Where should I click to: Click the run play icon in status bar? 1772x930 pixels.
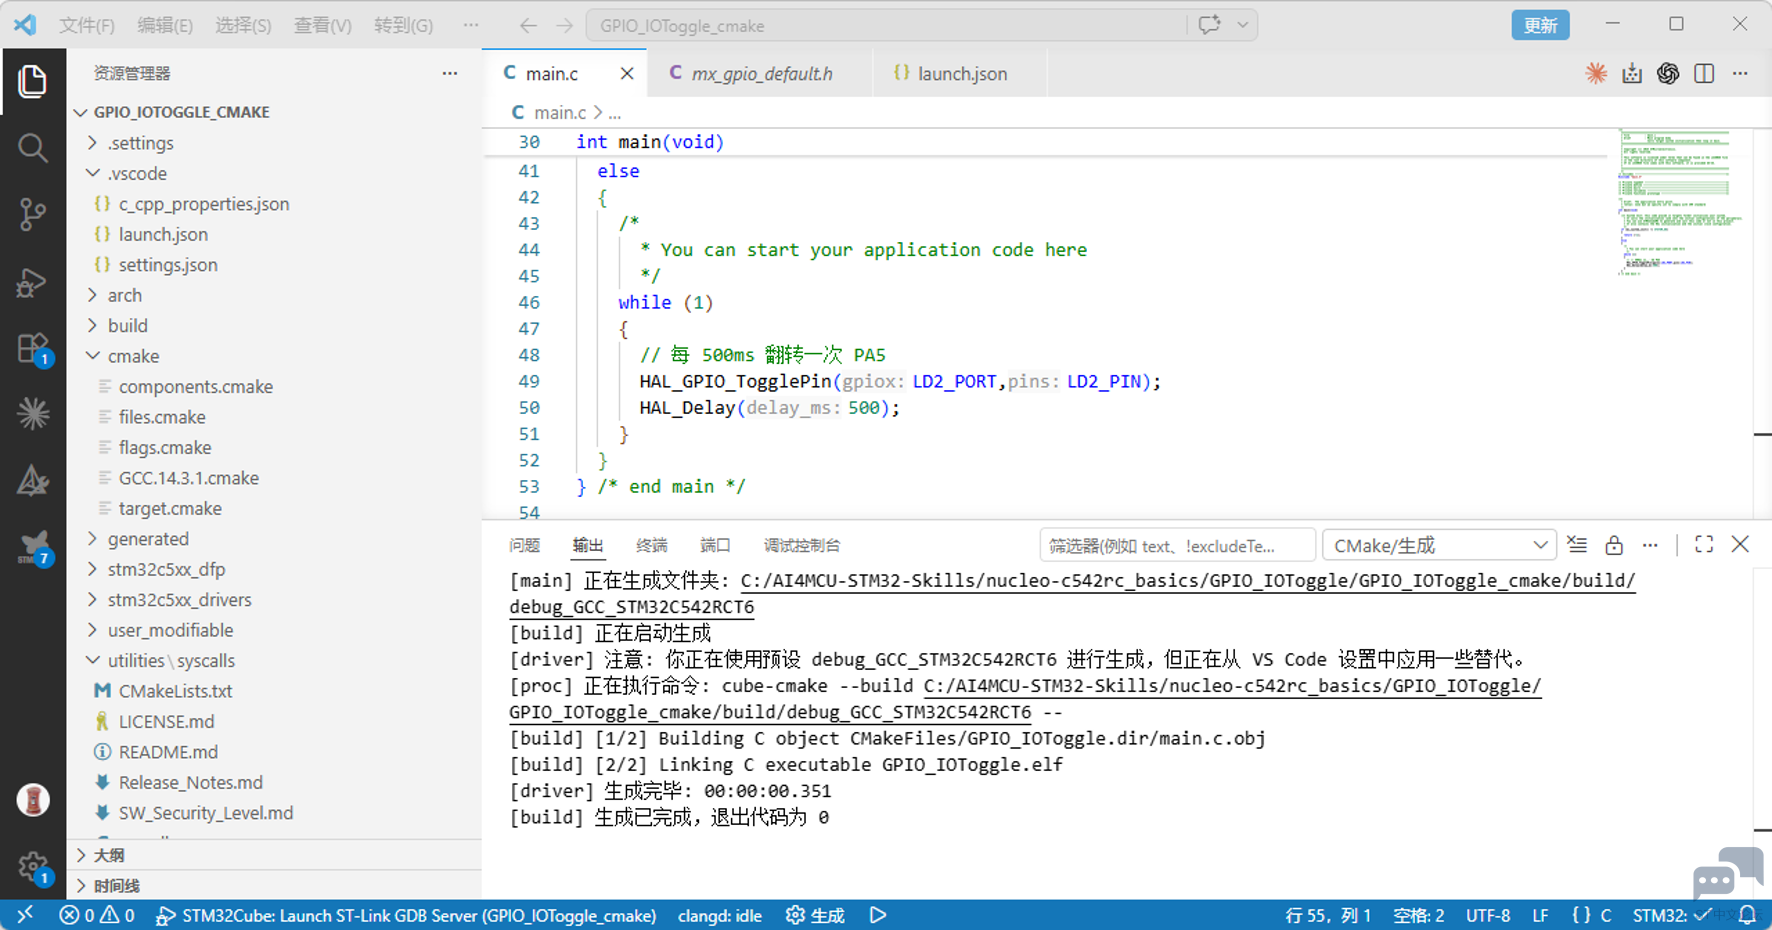click(x=878, y=915)
